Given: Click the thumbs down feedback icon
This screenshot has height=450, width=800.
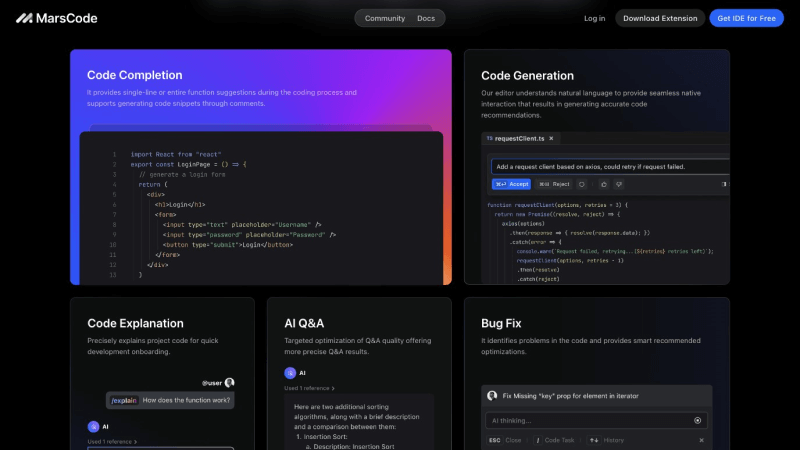Looking at the screenshot, I should click(x=619, y=184).
